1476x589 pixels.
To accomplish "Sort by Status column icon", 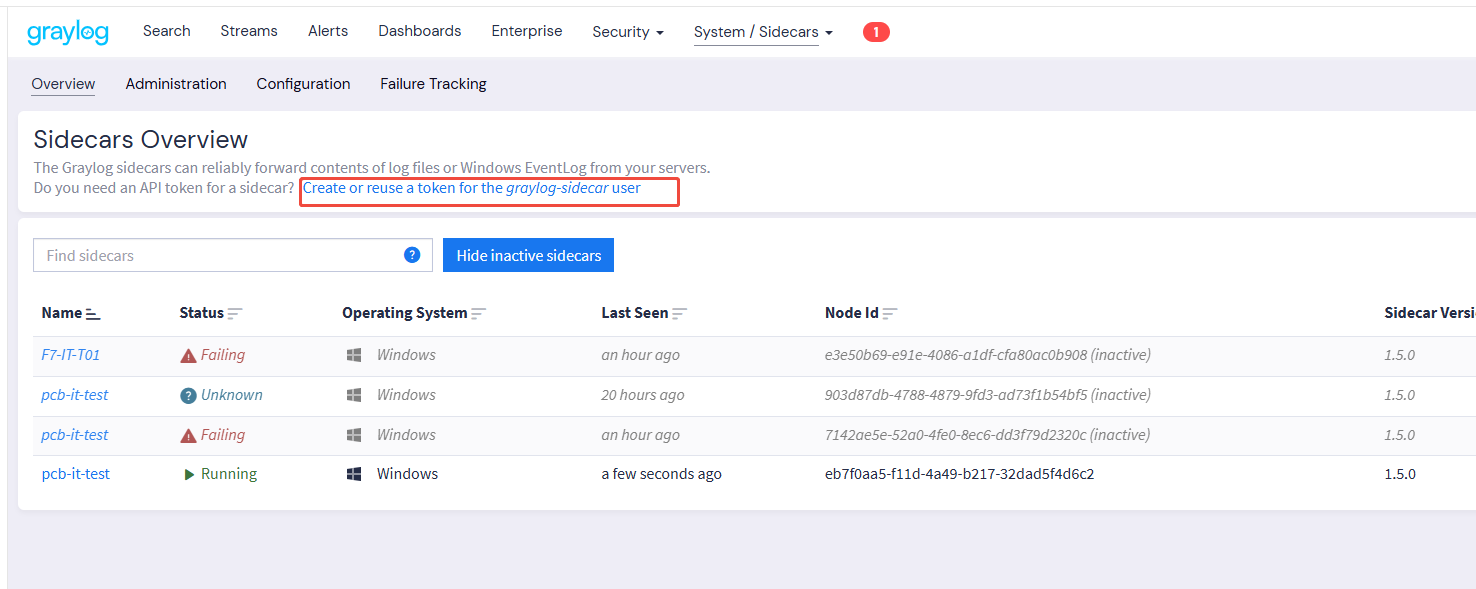I will [235, 314].
